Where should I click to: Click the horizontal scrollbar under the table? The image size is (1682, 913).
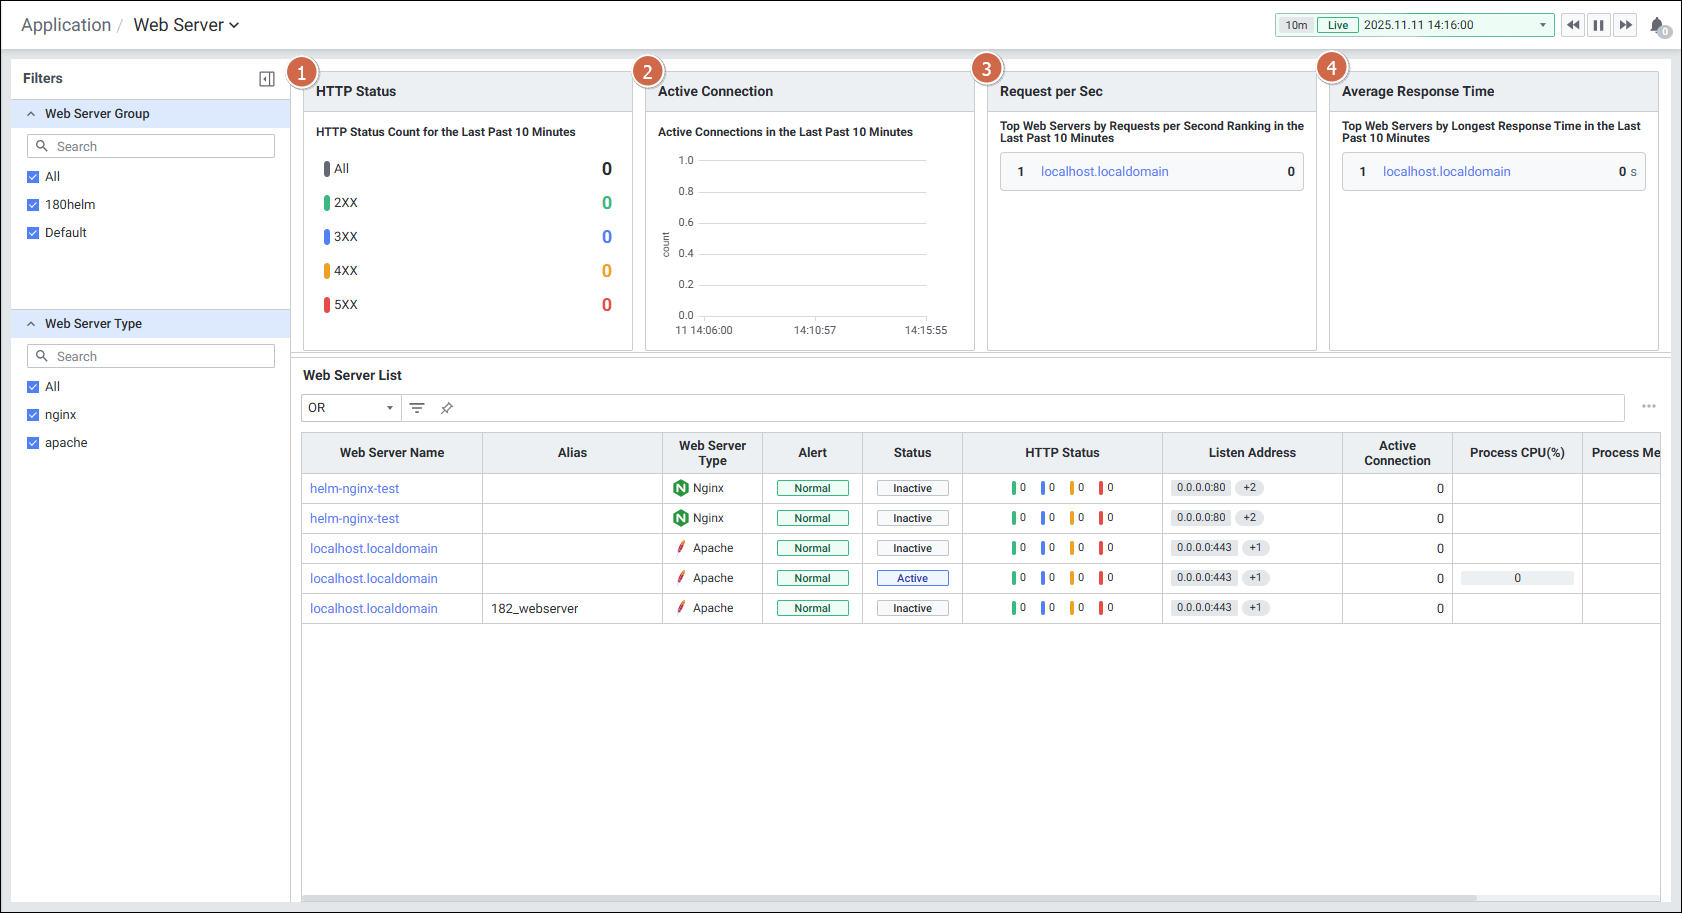[x=888, y=898]
